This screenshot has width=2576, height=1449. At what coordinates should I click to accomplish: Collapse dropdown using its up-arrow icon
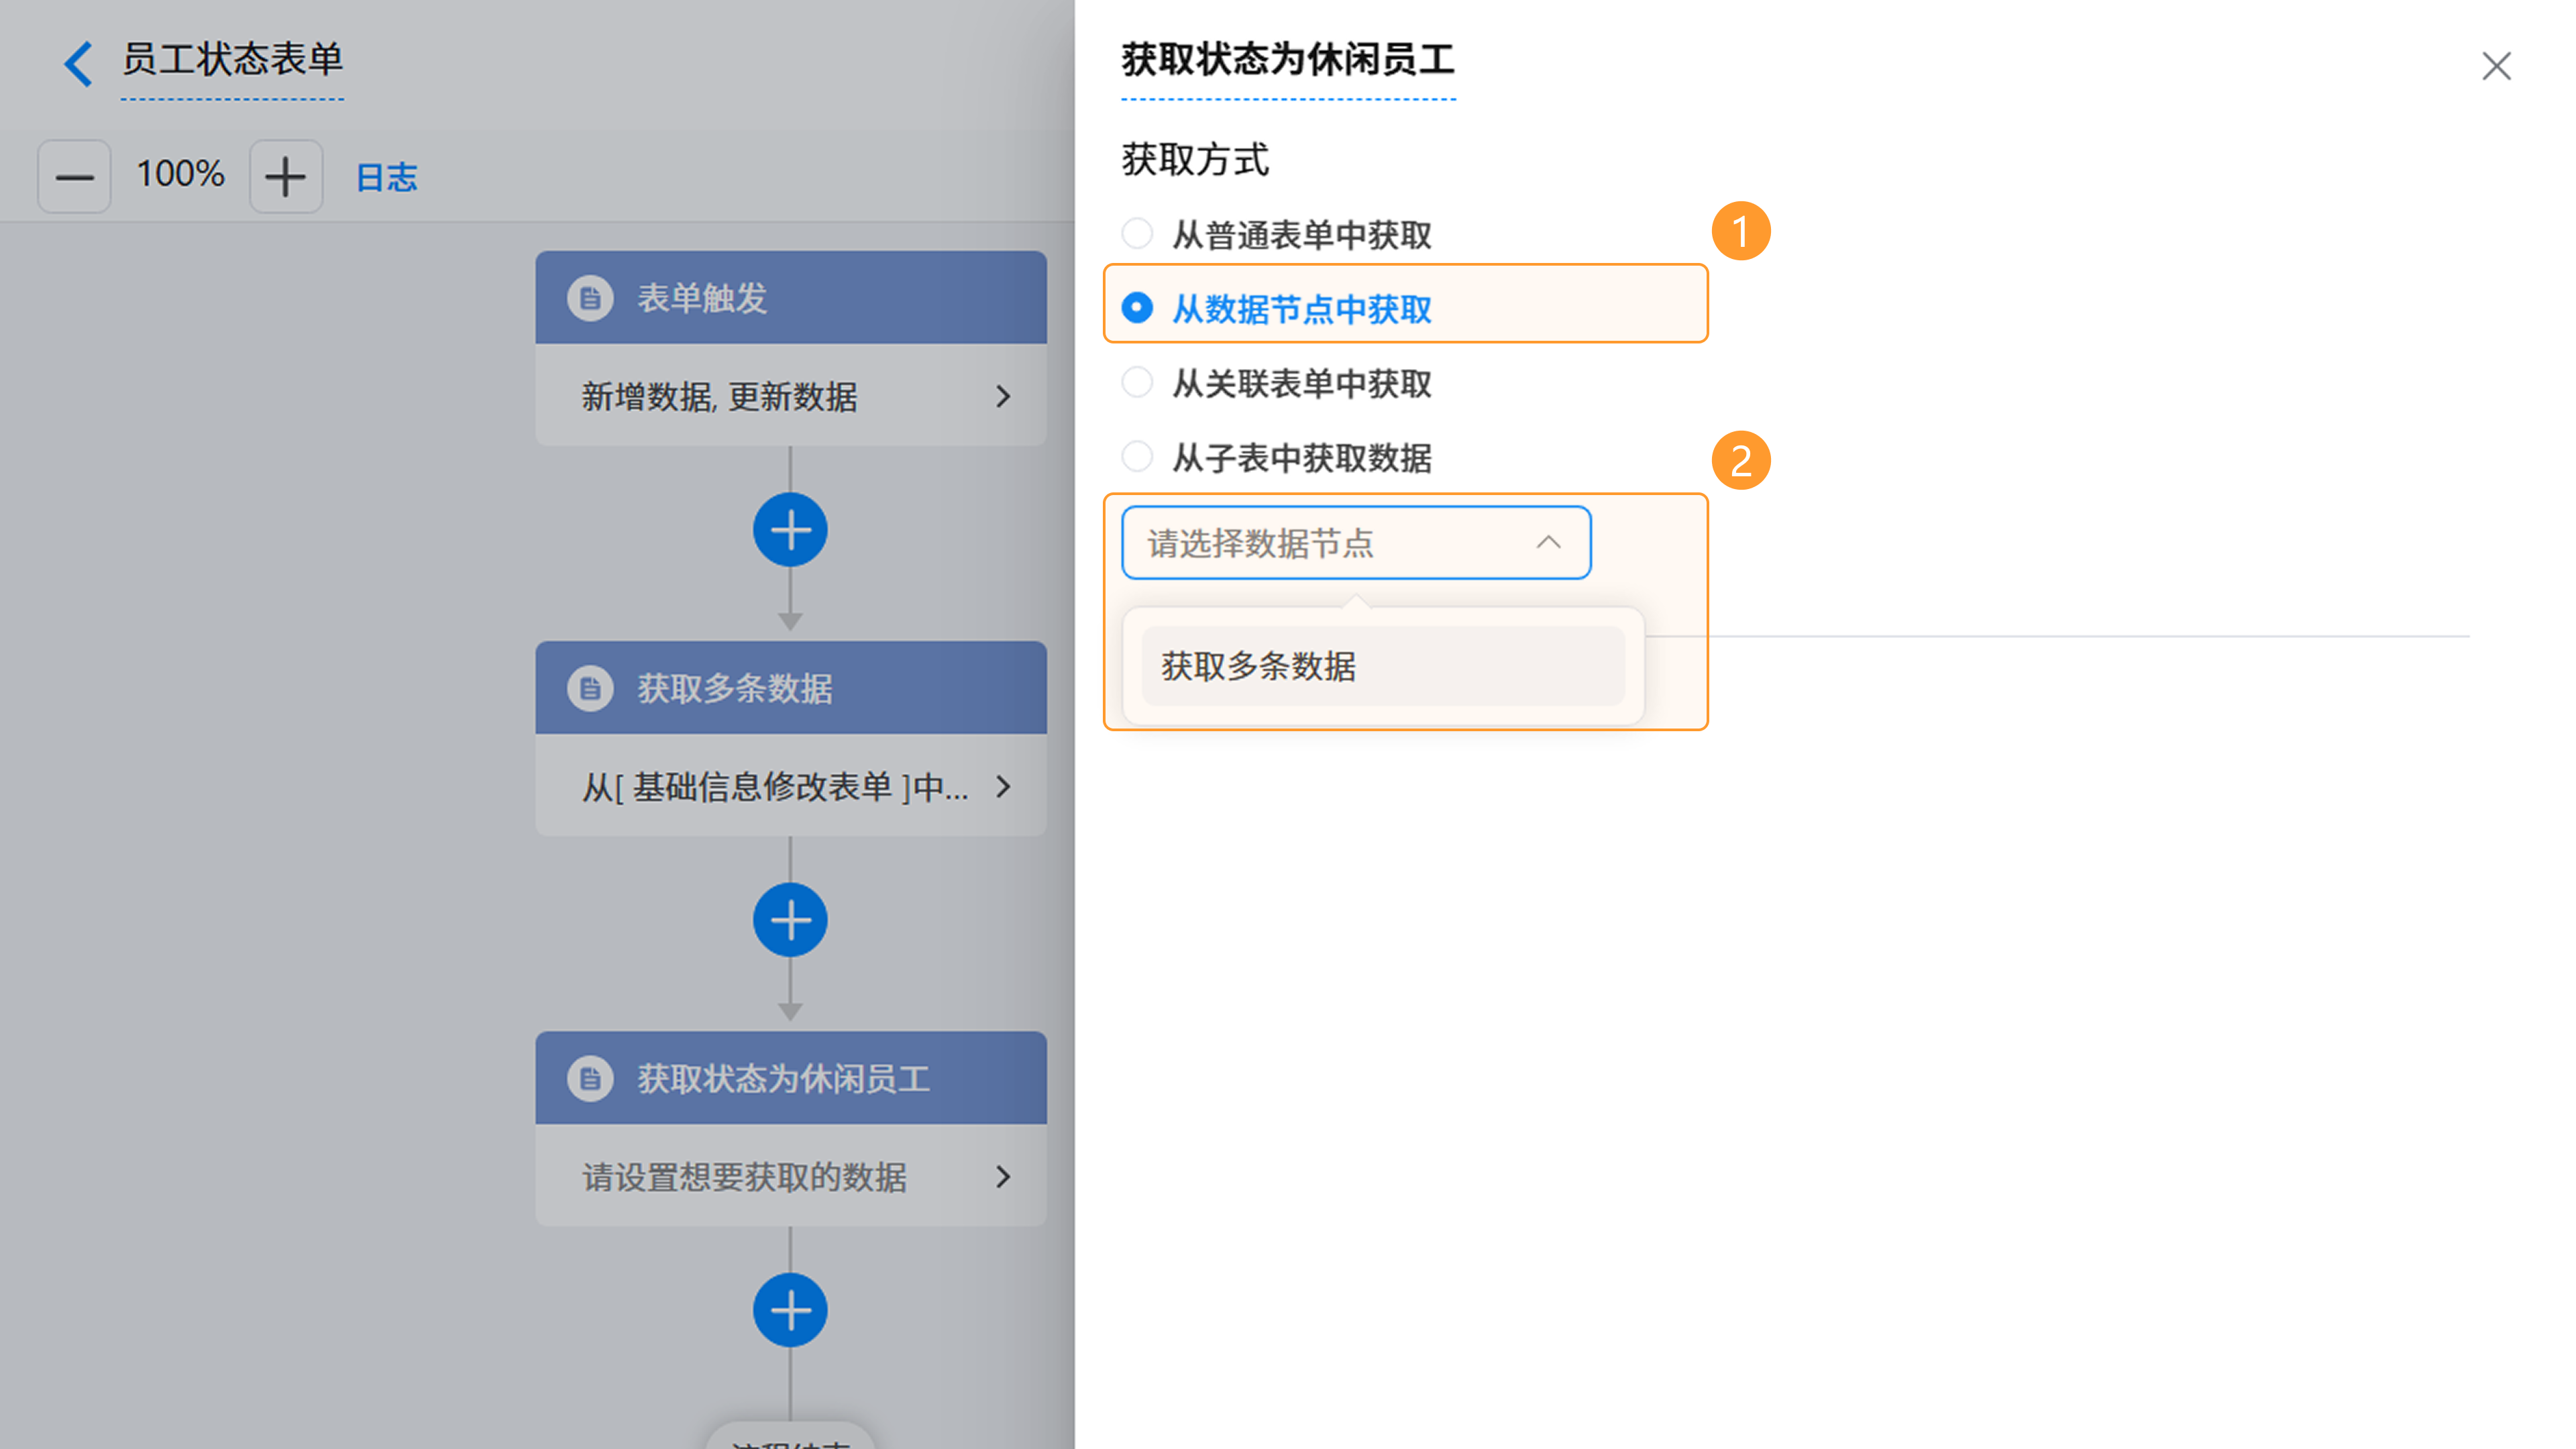[x=1548, y=543]
